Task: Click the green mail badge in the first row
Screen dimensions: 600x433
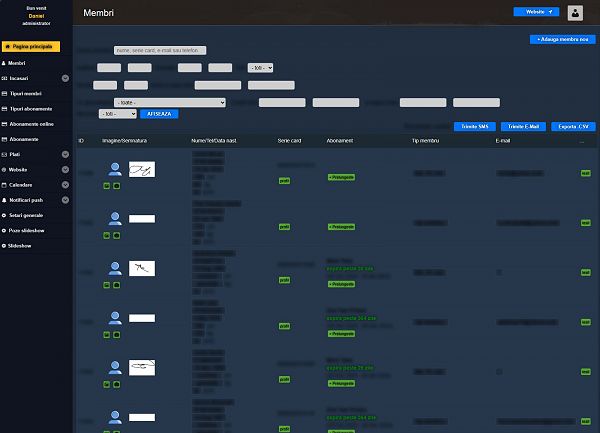Action: [586, 173]
